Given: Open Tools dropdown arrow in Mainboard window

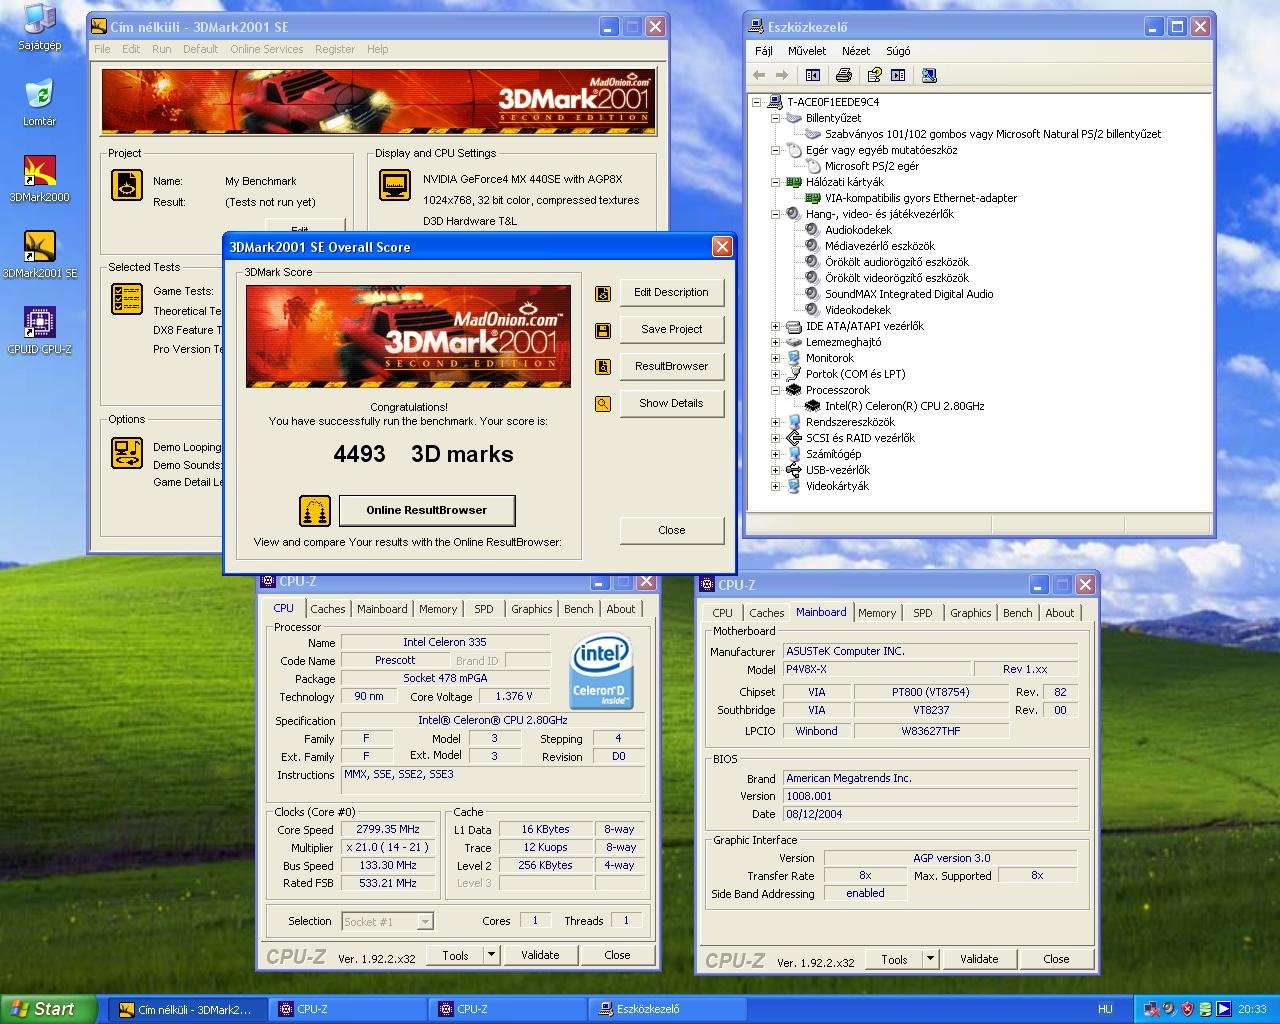Looking at the screenshot, I should (x=930, y=959).
